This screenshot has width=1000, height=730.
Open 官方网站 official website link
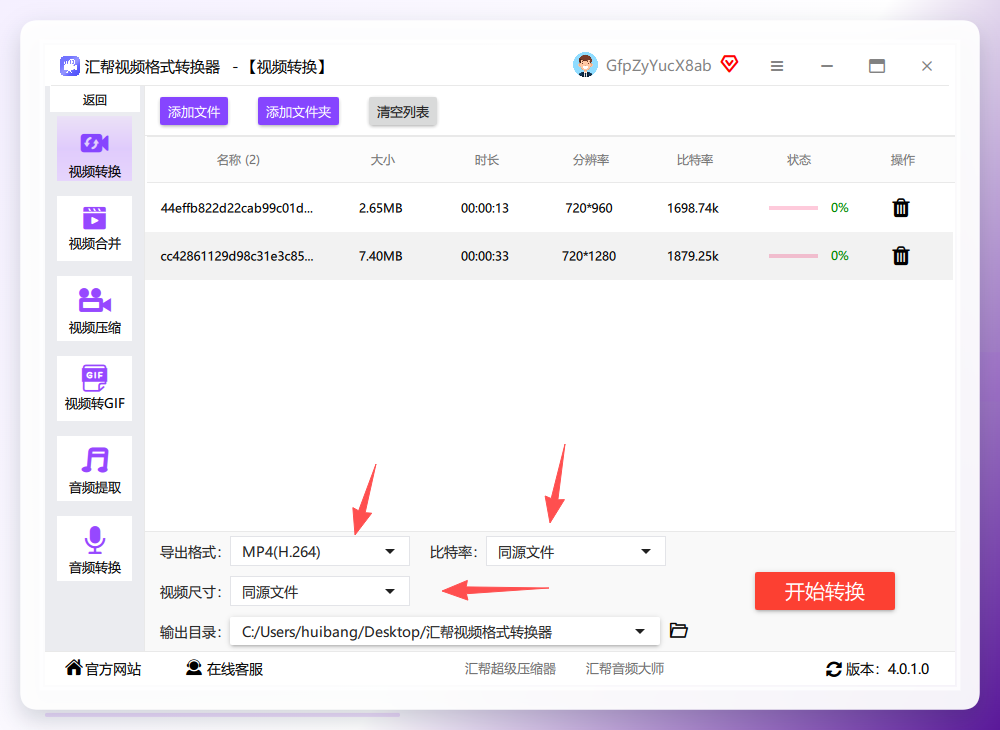[103, 669]
